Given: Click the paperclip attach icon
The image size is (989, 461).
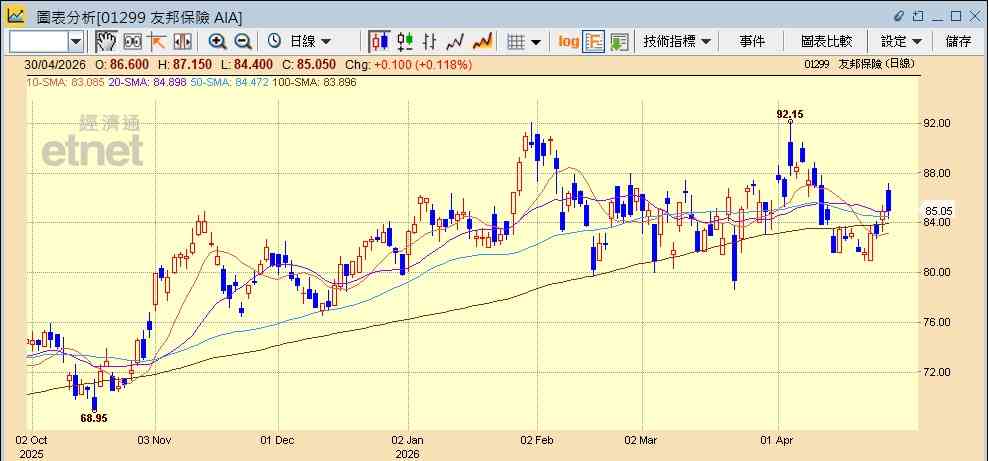Looking at the screenshot, I should click(x=899, y=16).
